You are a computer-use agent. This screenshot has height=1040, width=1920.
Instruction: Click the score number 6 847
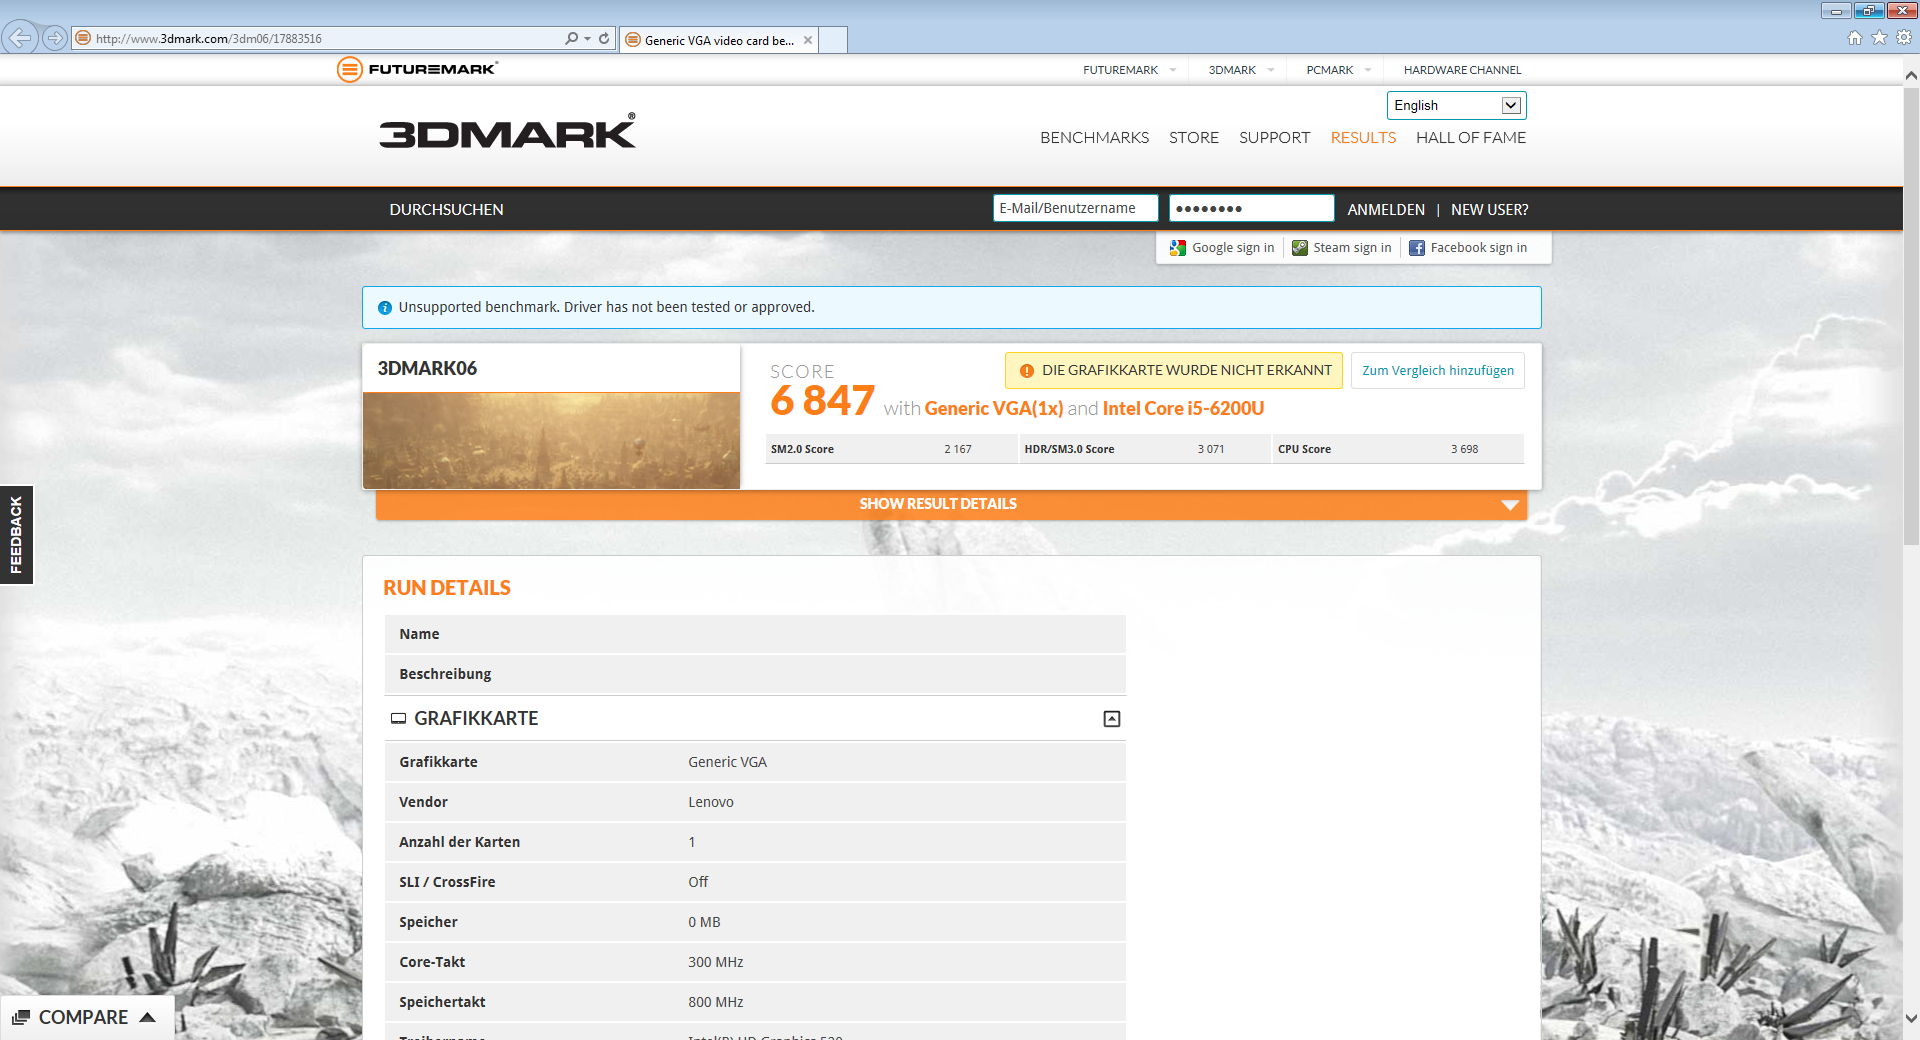tap(822, 401)
